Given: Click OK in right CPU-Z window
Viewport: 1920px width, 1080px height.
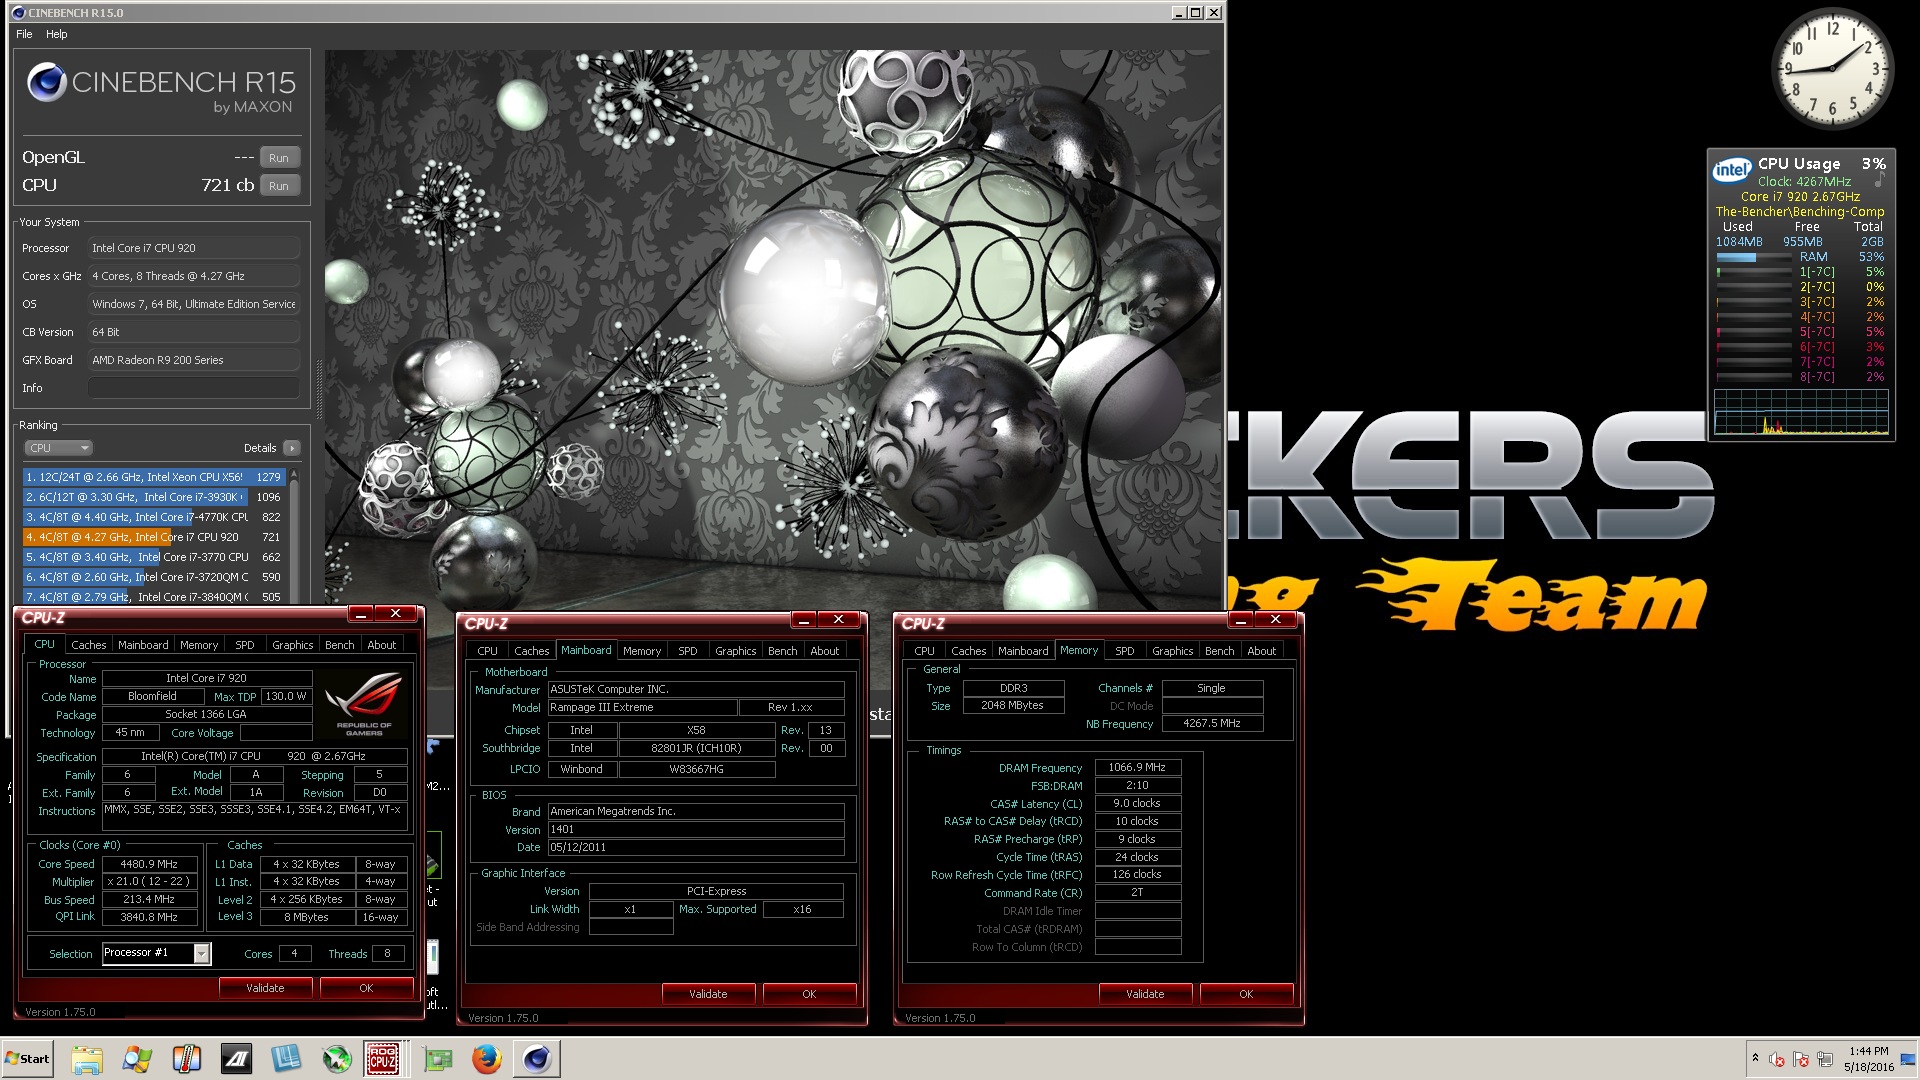Looking at the screenshot, I should (x=1246, y=994).
